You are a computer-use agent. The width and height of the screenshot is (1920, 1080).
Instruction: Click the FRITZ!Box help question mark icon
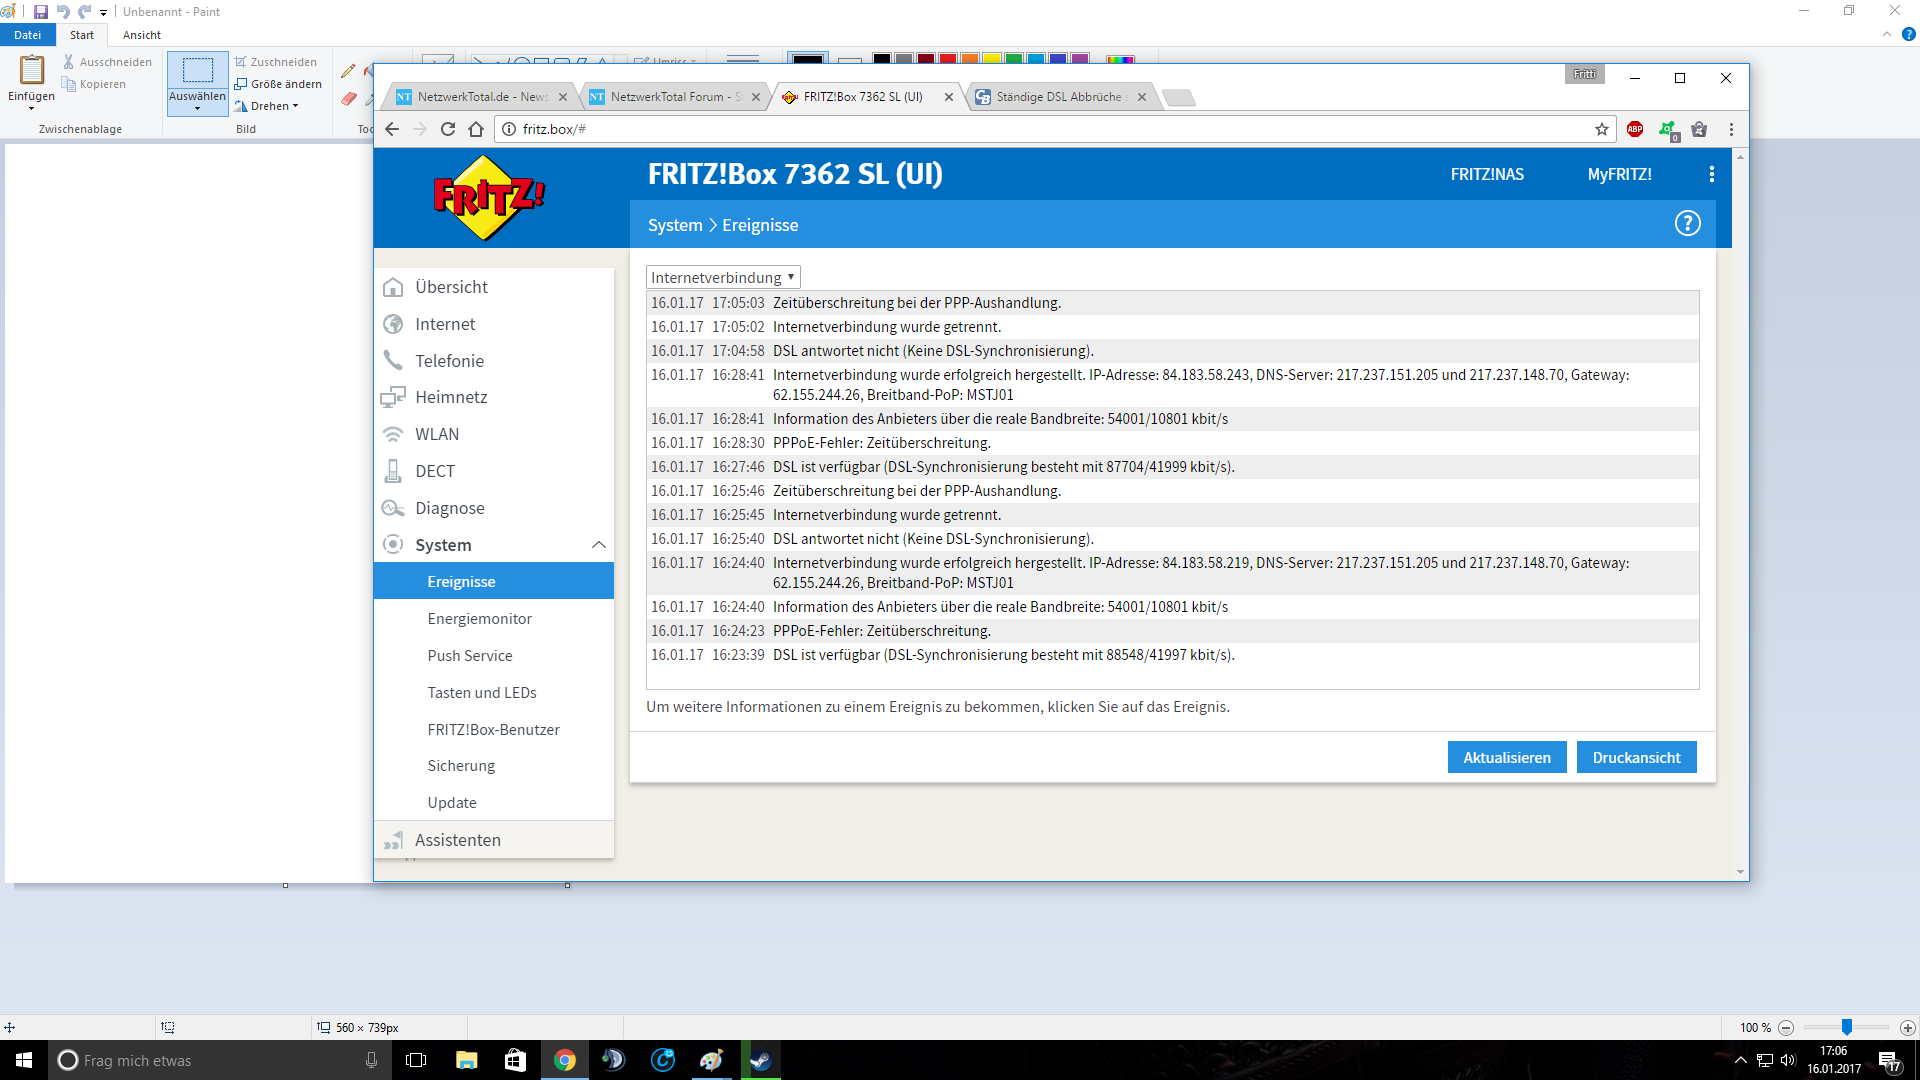coord(1687,224)
